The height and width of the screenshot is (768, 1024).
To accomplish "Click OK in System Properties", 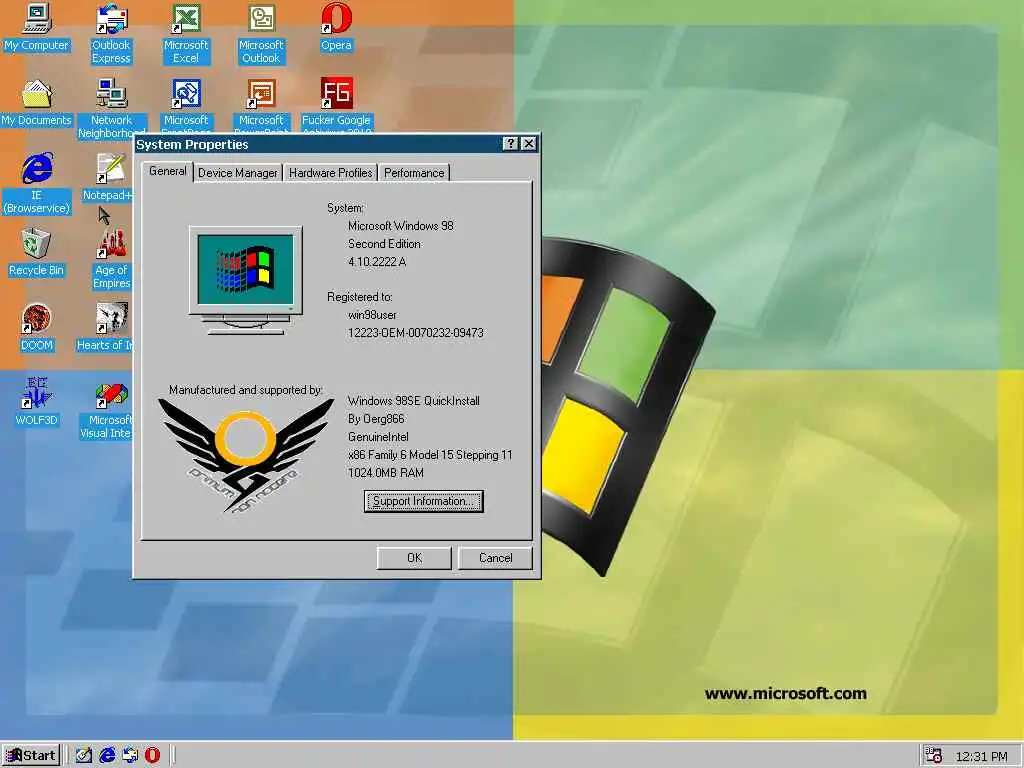I will (x=414, y=558).
